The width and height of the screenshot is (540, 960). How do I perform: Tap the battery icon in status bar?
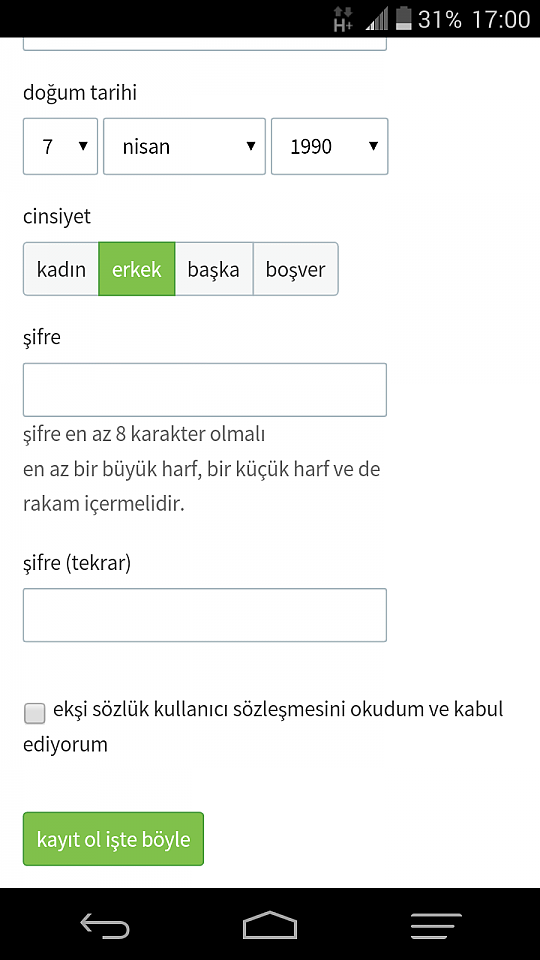403,18
